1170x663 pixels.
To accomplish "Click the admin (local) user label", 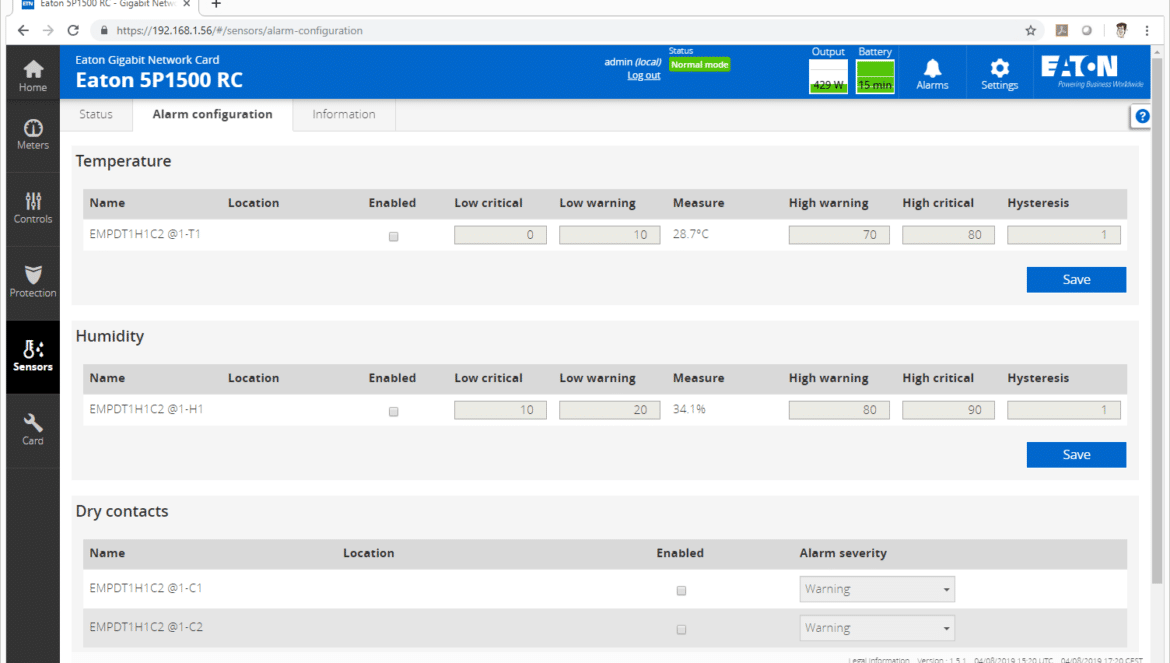I will tap(633, 62).
